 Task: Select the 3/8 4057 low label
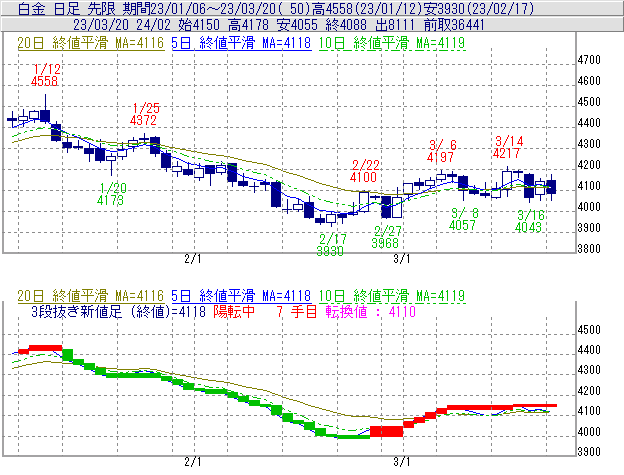(x=463, y=219)
